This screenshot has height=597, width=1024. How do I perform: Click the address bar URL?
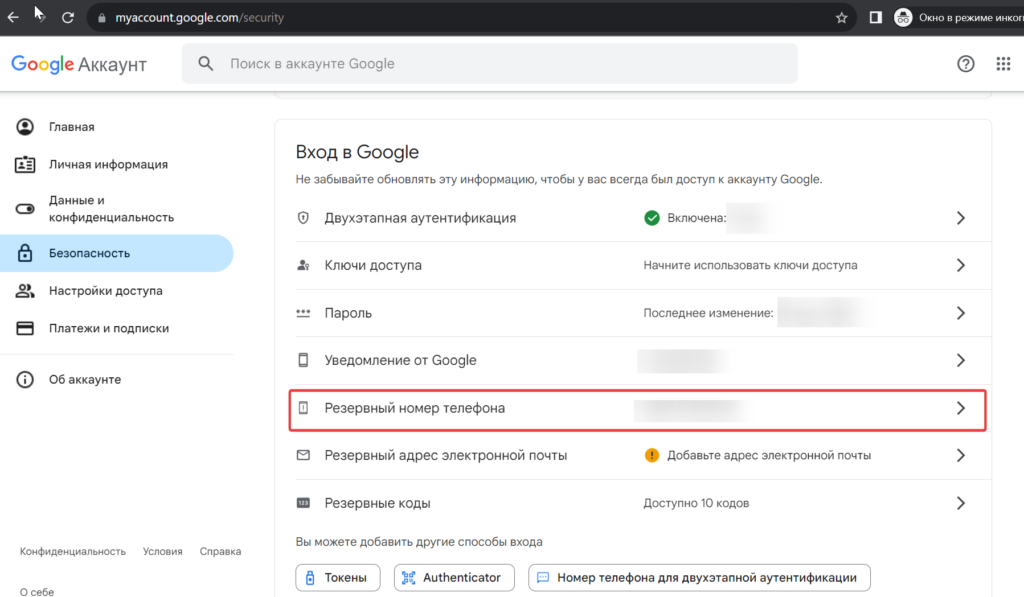200,18
